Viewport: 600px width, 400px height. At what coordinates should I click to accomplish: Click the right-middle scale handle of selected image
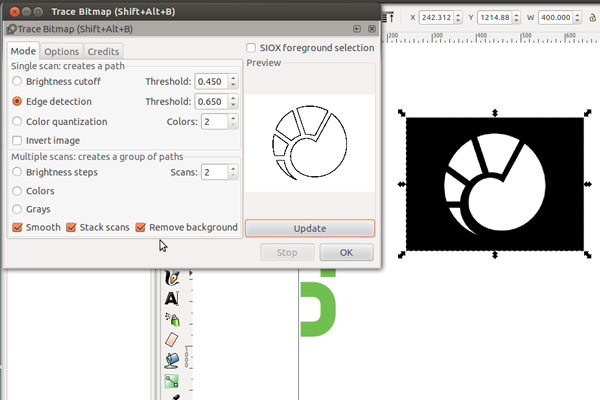pyautogui.click(x=588, y=184)
